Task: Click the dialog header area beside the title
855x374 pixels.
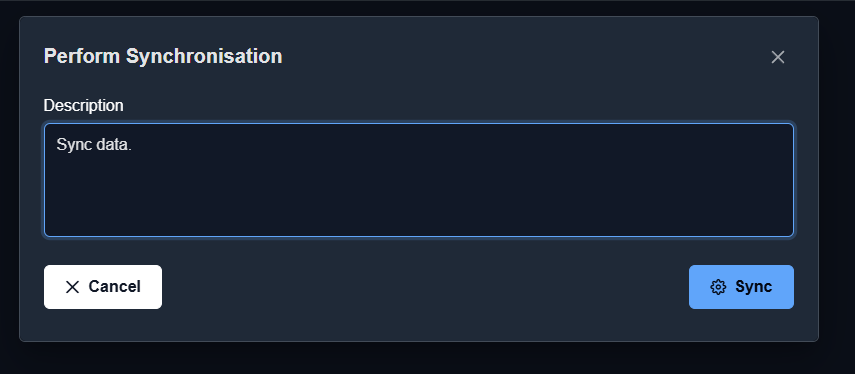Action: (523, 57)
